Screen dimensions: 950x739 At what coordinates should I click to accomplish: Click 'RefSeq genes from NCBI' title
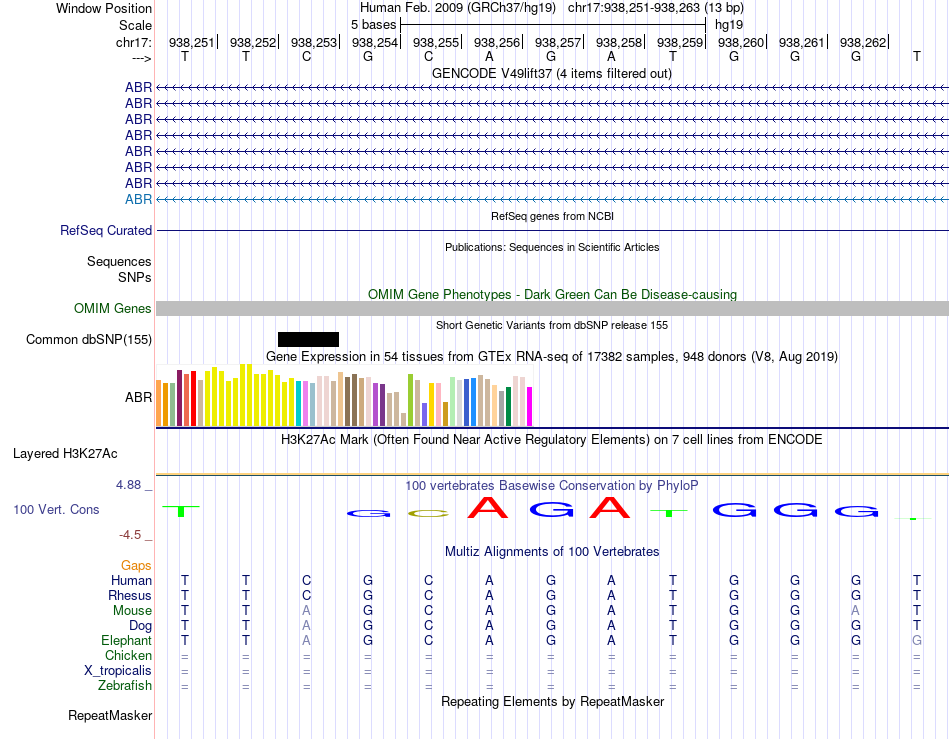553,216
